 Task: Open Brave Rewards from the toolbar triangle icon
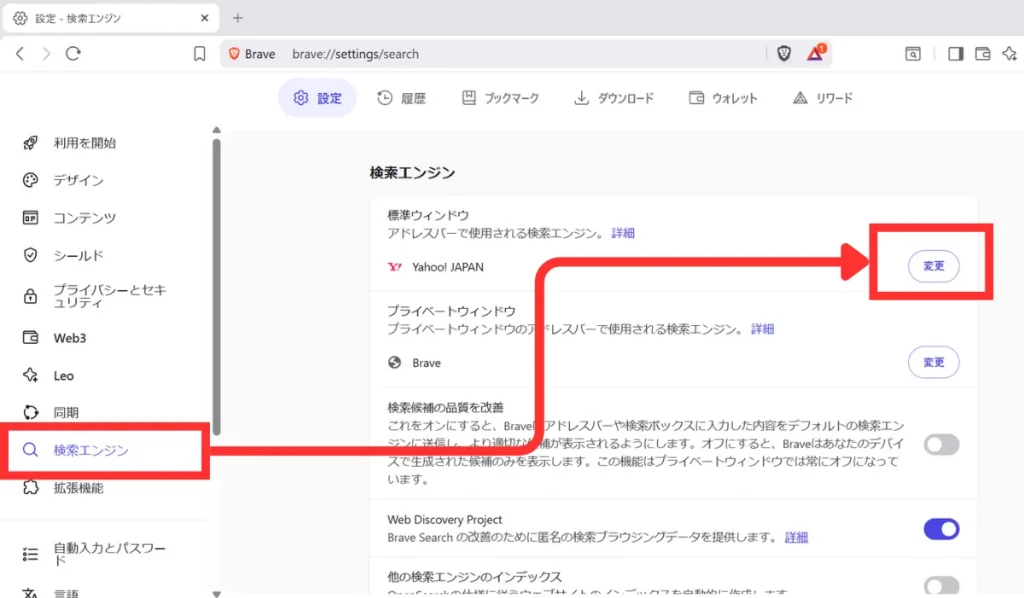tap(813, 54)
